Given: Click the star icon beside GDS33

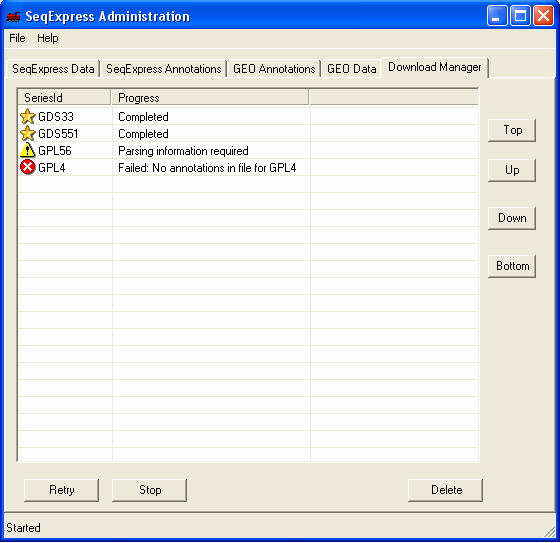Looking at the screenshot, I should coord(28,116).
